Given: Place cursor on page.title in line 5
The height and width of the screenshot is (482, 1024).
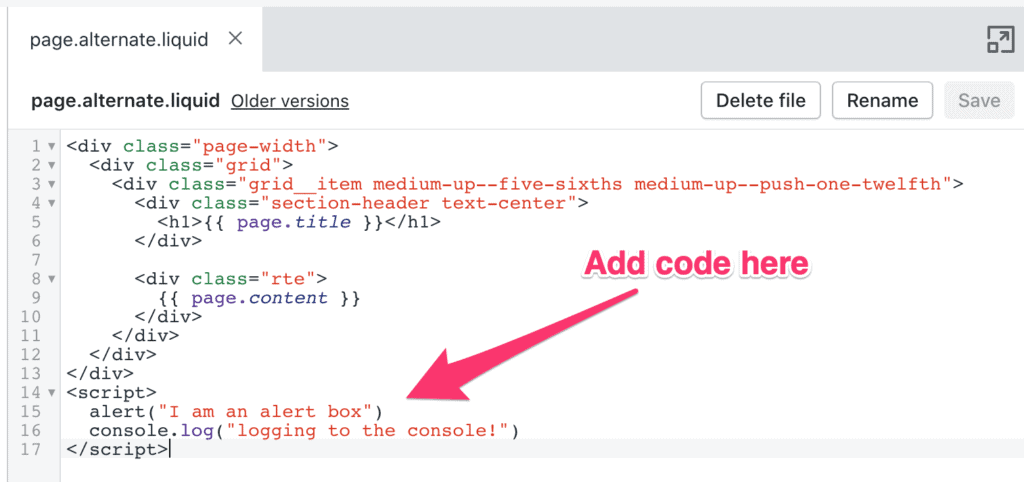Looking at the screenshot, I should [x=294, y=222].
